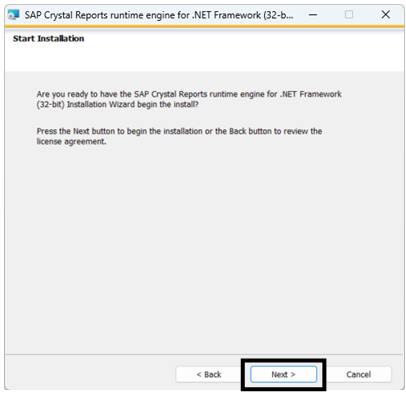Click the installer icon in title bar
This screenshot has width=406, height=395.
tap(14, 15)
